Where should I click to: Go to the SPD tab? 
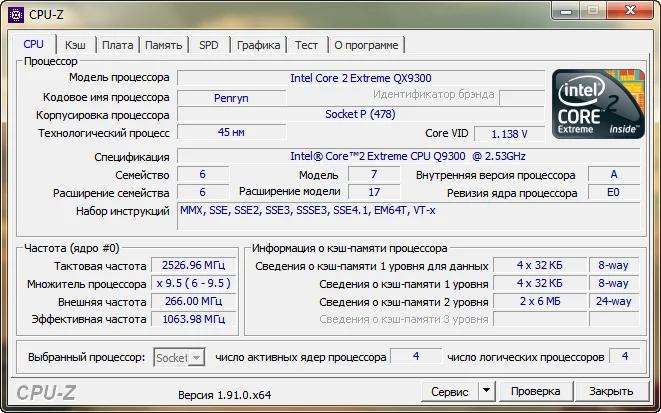click(x=209, y=45)
